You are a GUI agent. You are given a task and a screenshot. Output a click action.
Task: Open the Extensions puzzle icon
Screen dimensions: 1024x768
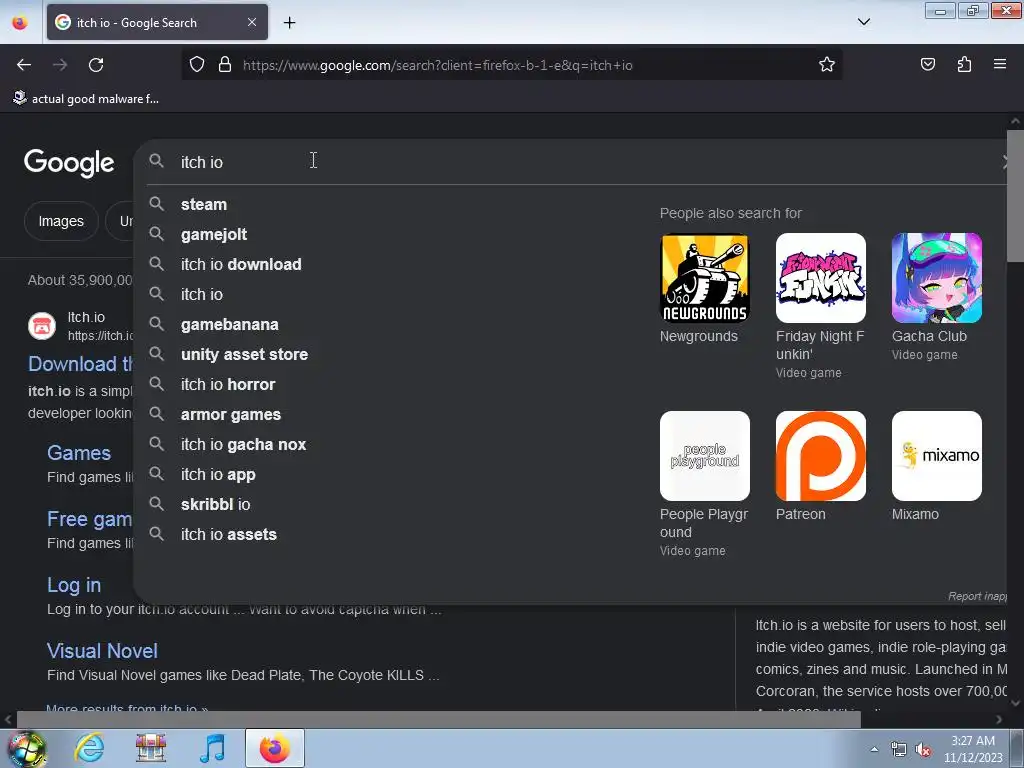pyautogui.click(x=964, y=64)
